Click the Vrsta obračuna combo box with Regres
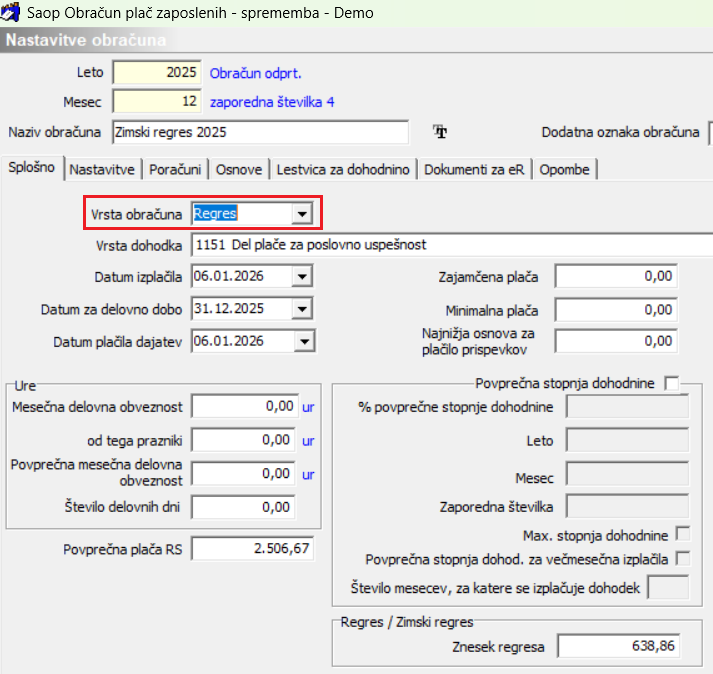The image size is (713, 674). point(252,214)
